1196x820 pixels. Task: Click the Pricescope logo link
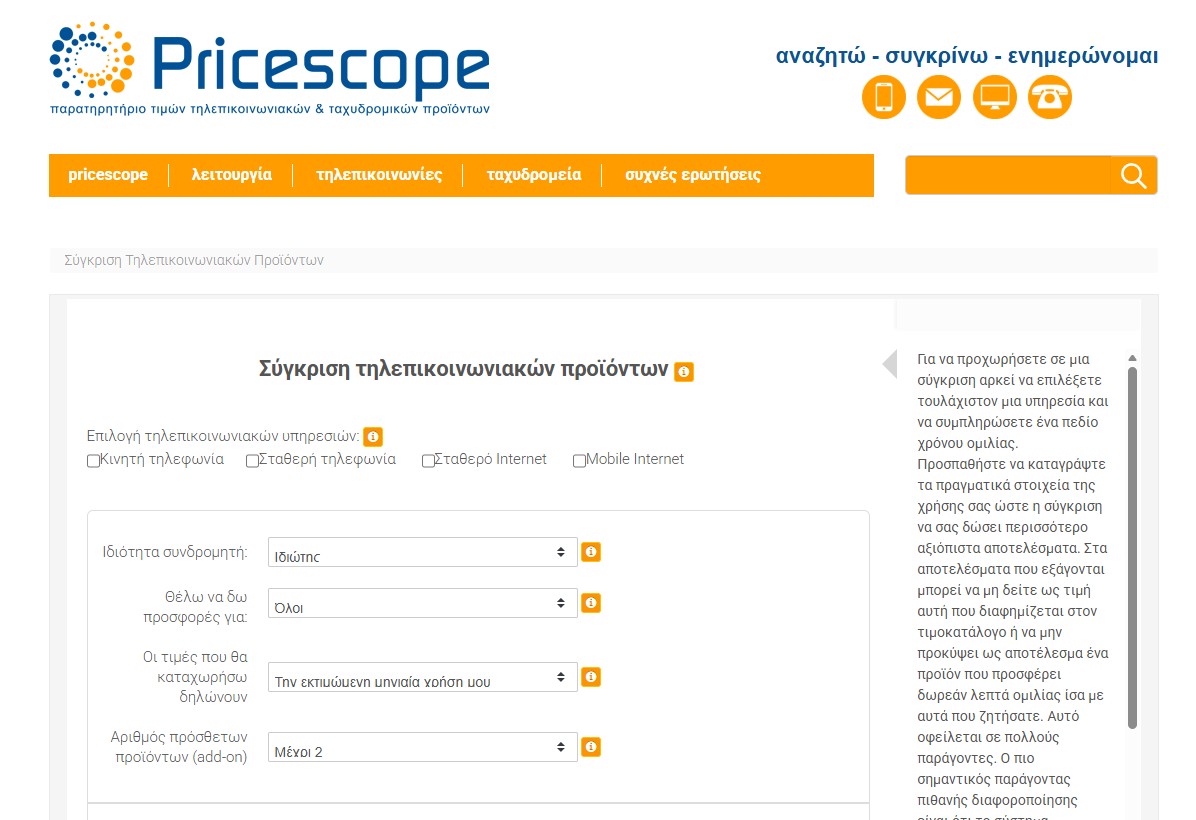[x=270, y=68]
